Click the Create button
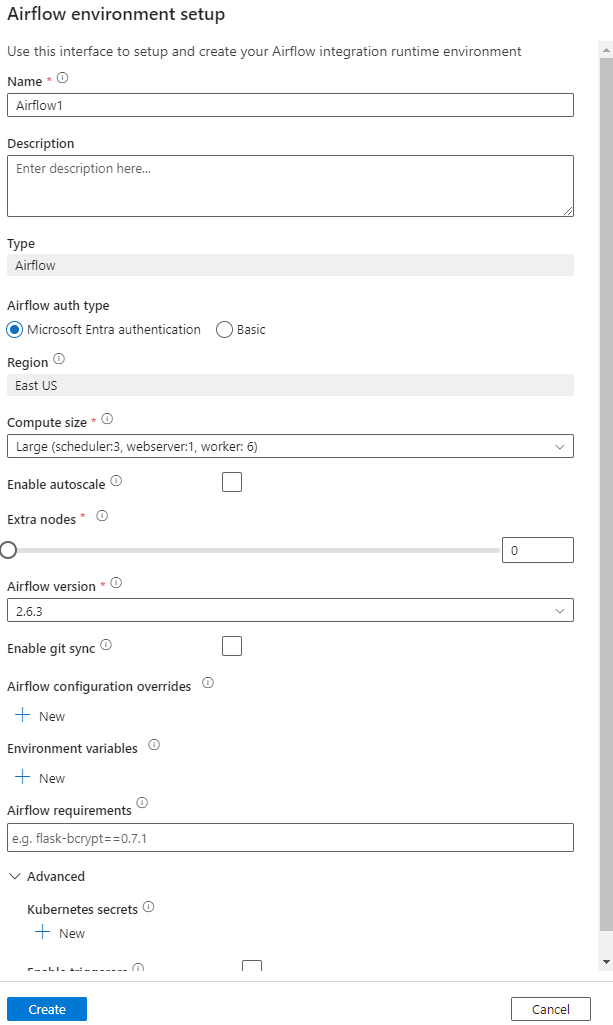613x1025 pixels. 46,1008
